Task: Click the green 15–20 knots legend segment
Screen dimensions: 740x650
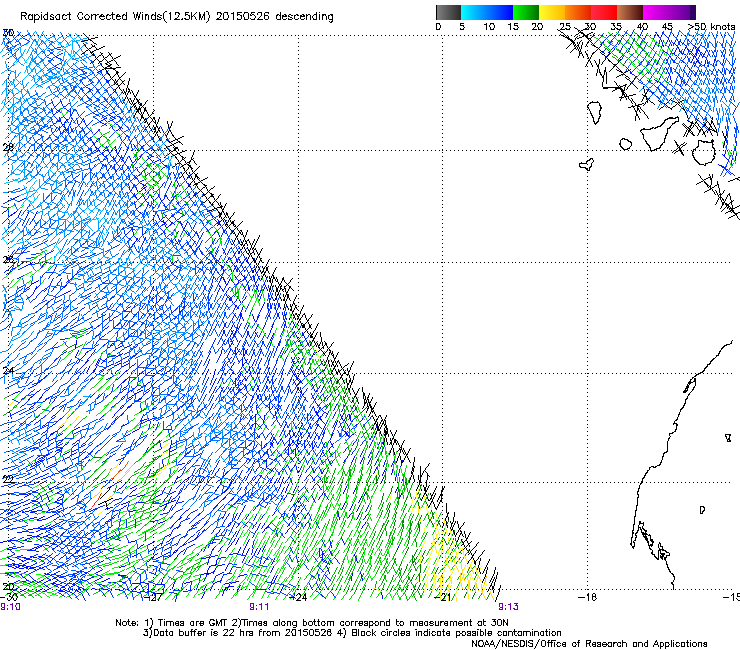Action: 526,12
